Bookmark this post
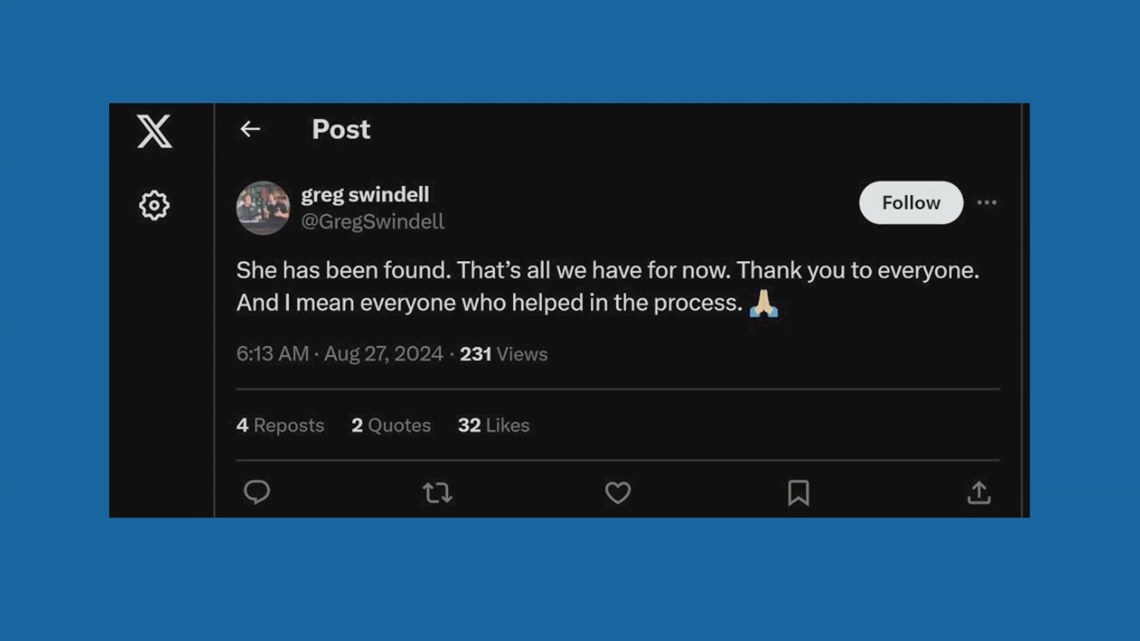The image size is (1140, 641). 798,492
